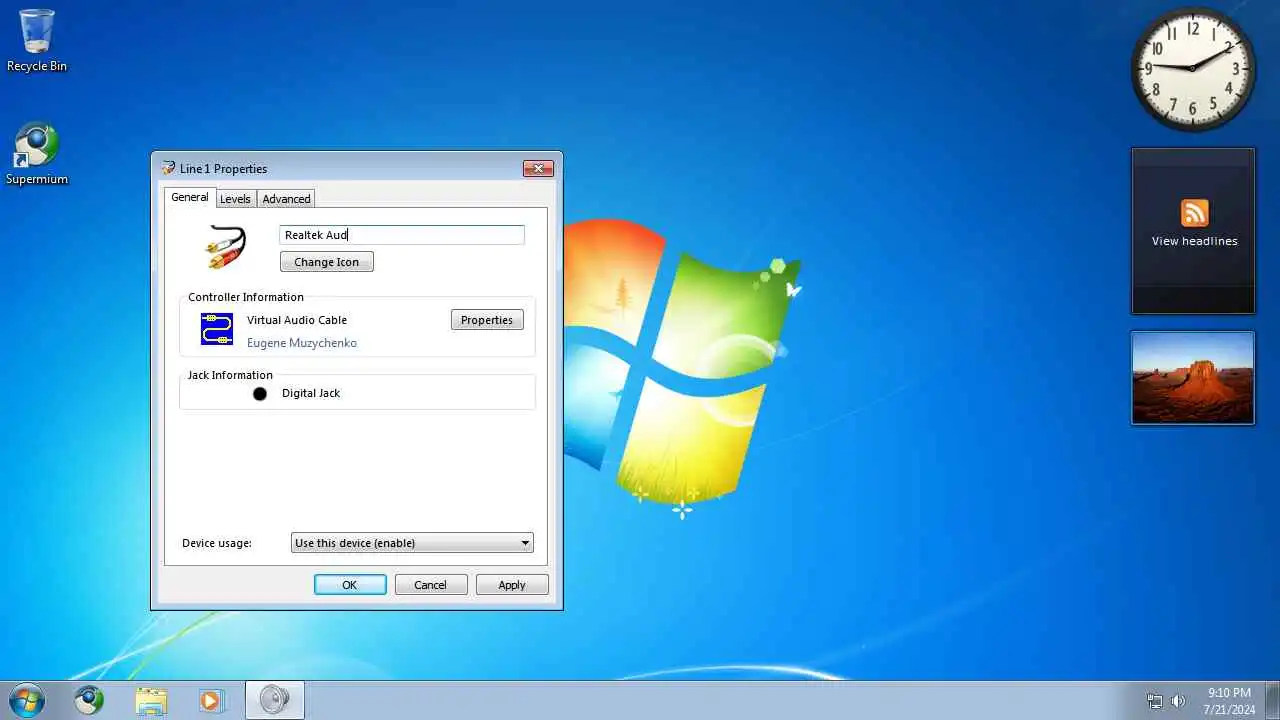
Task: Click the Apply button
Action: point(512,585)
